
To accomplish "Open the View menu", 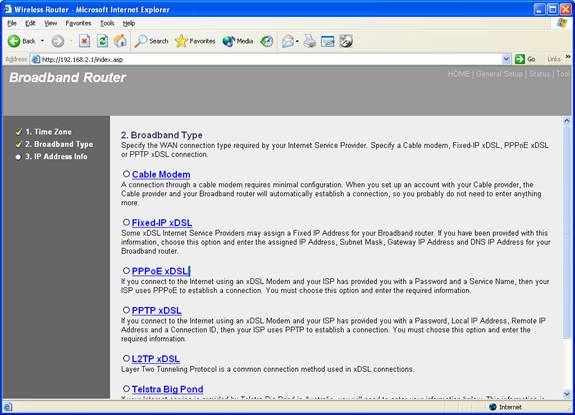I will coord(51,23).
